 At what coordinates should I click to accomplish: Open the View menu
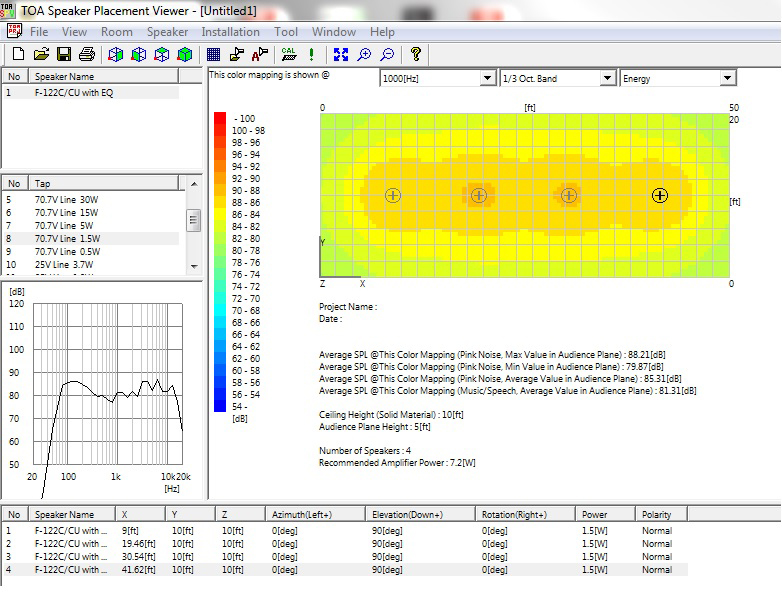(74, 32)
